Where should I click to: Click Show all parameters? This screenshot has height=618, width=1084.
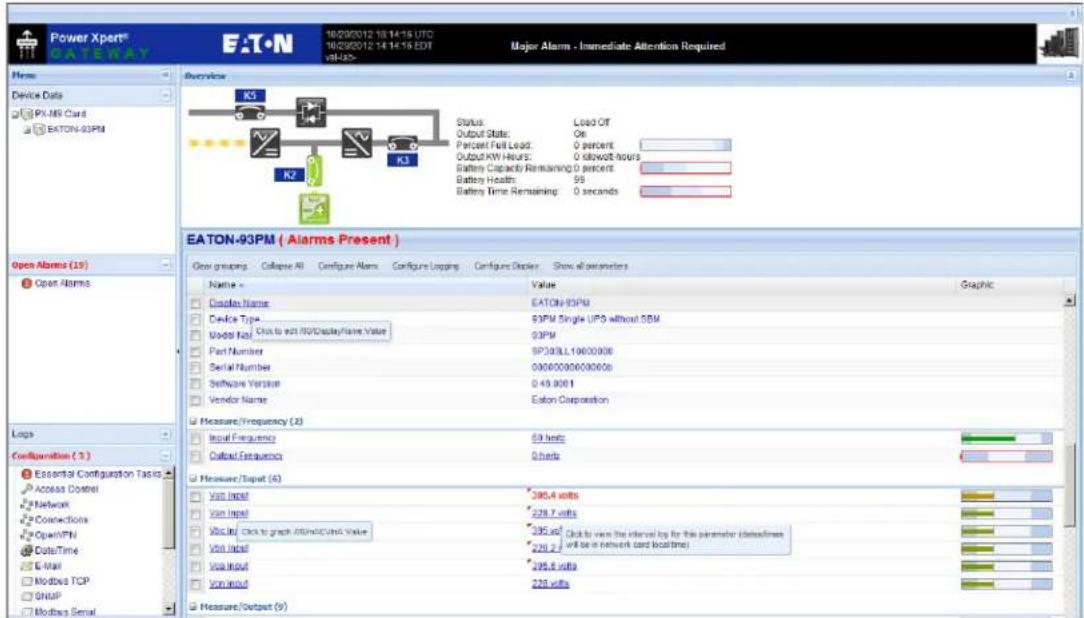coord(590,266)
